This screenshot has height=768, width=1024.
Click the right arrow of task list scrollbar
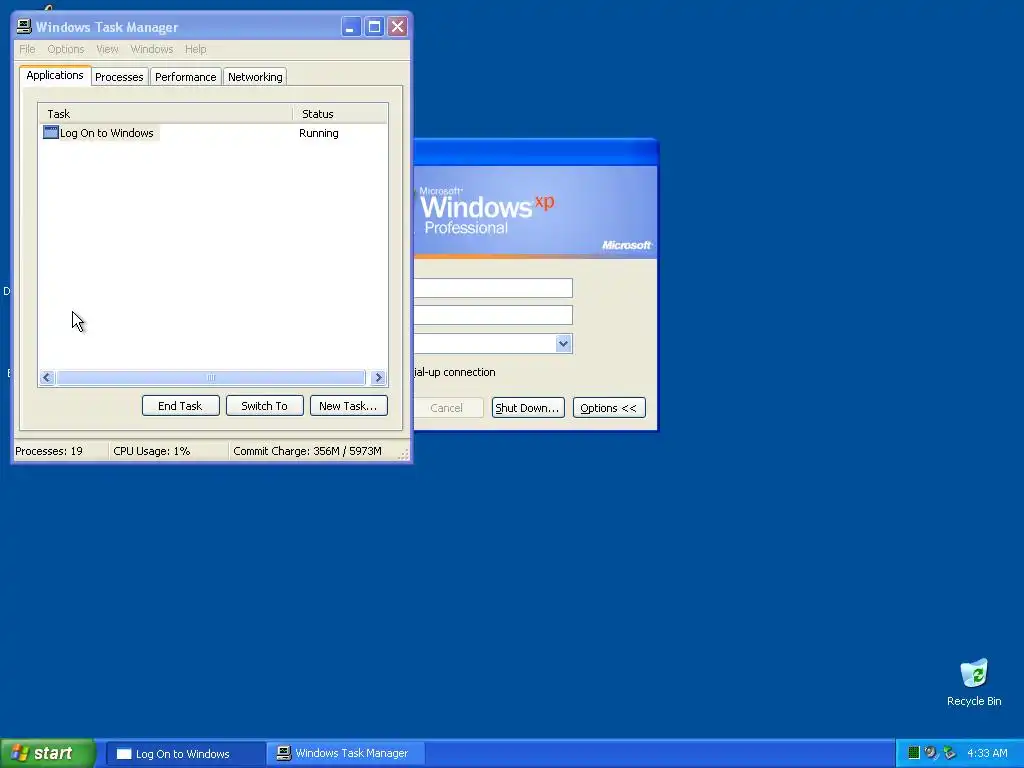(378, 377)
